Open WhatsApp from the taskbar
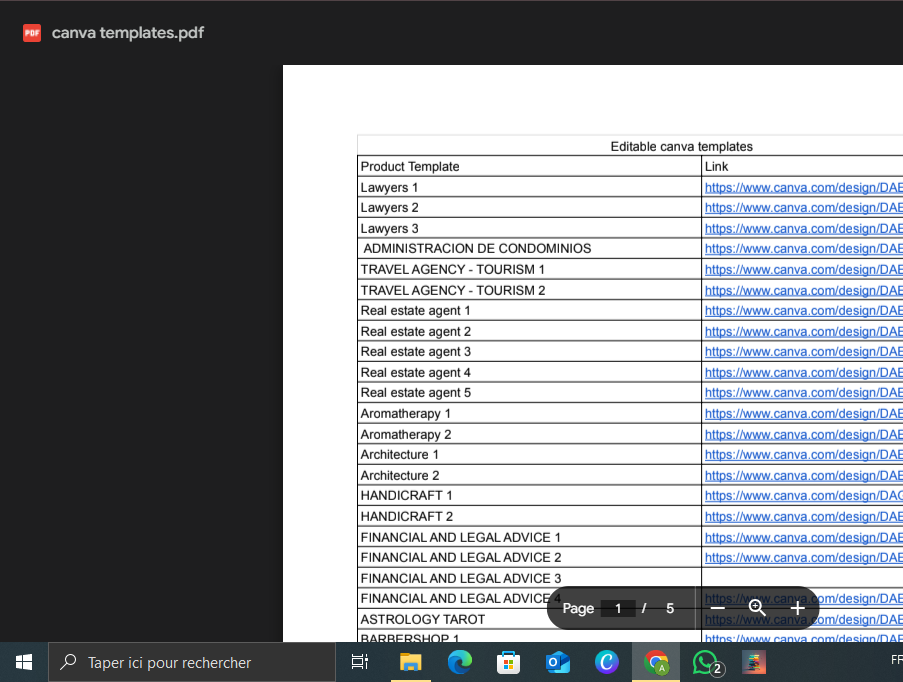The width and height of the screenshot is (903, 682). (707, 662)
